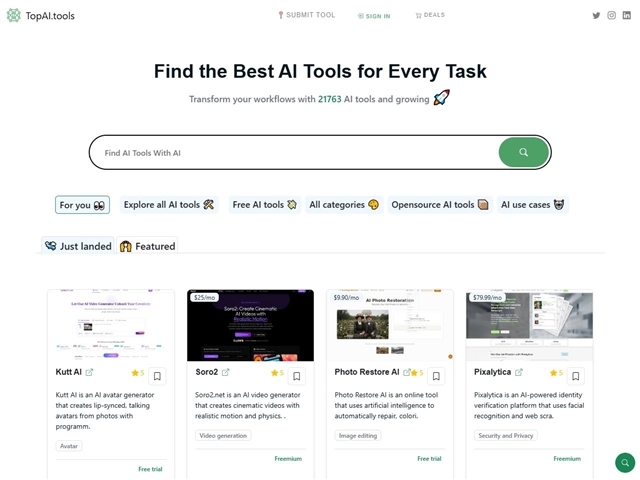The height and width of the screenshot is (480, 640).
Task: Click Free trial label on Photo Restore AI
Action: (429, 459)
